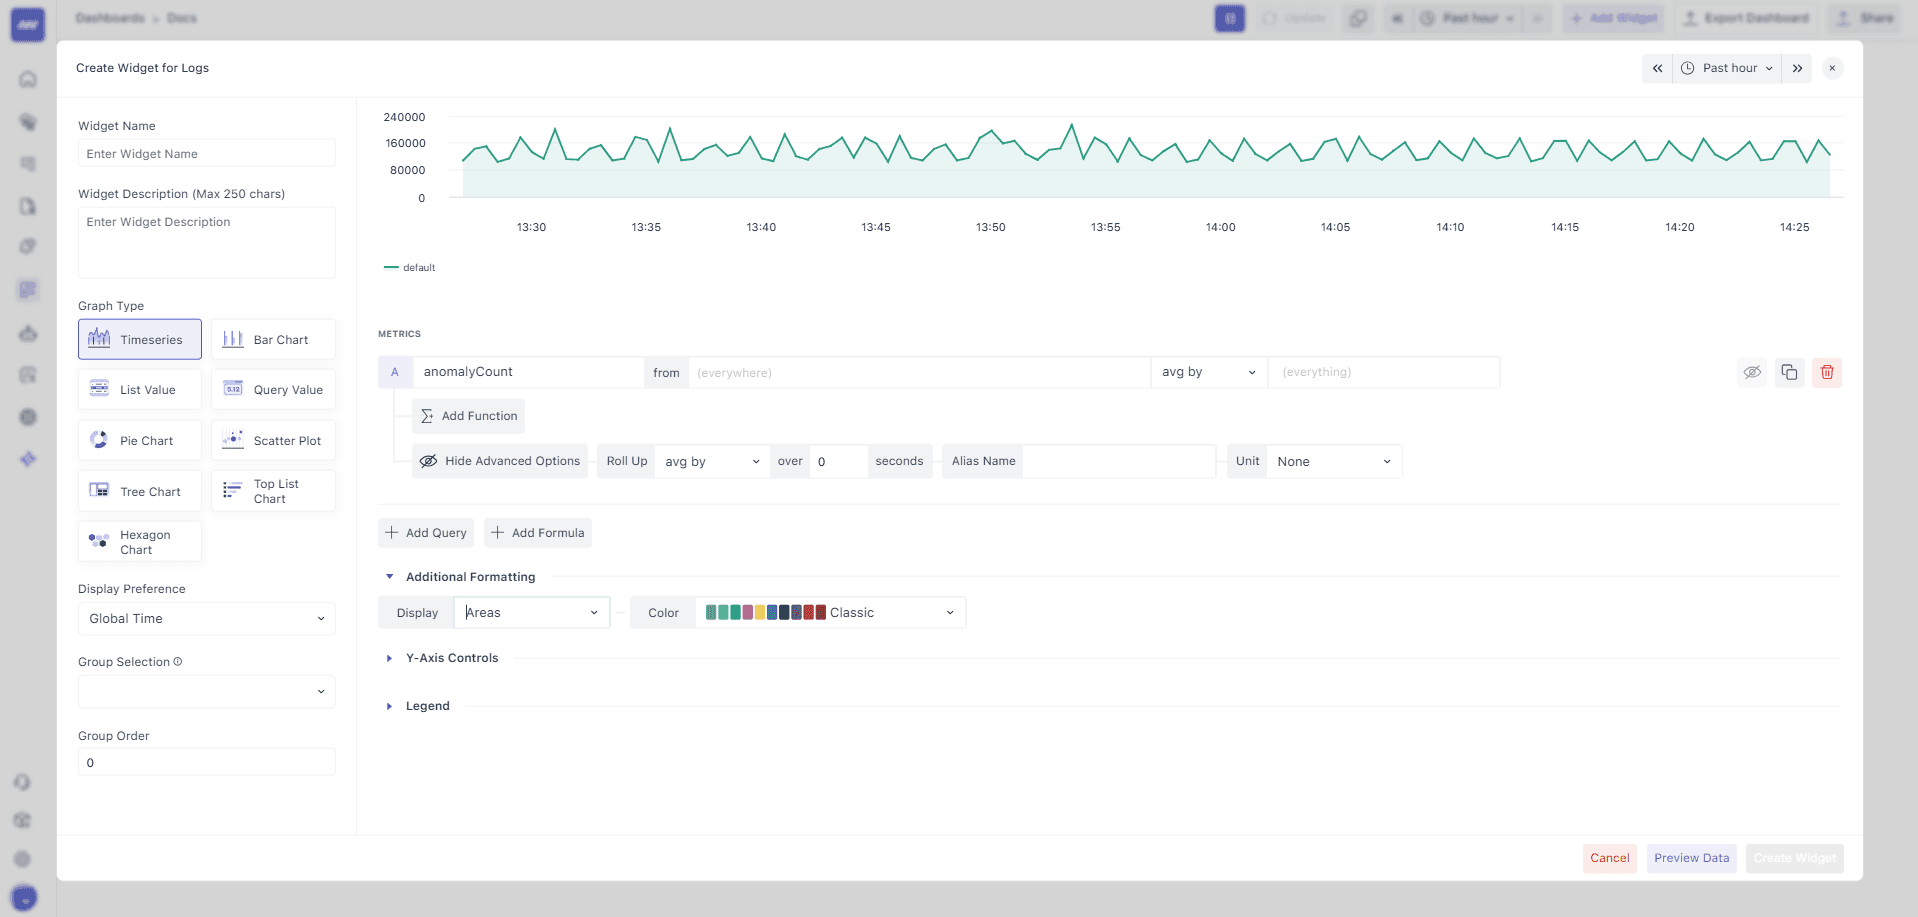The height and width of the screenshot is (917, 1918).
Task: Open the Classic color palette selector
Action: 831,612
